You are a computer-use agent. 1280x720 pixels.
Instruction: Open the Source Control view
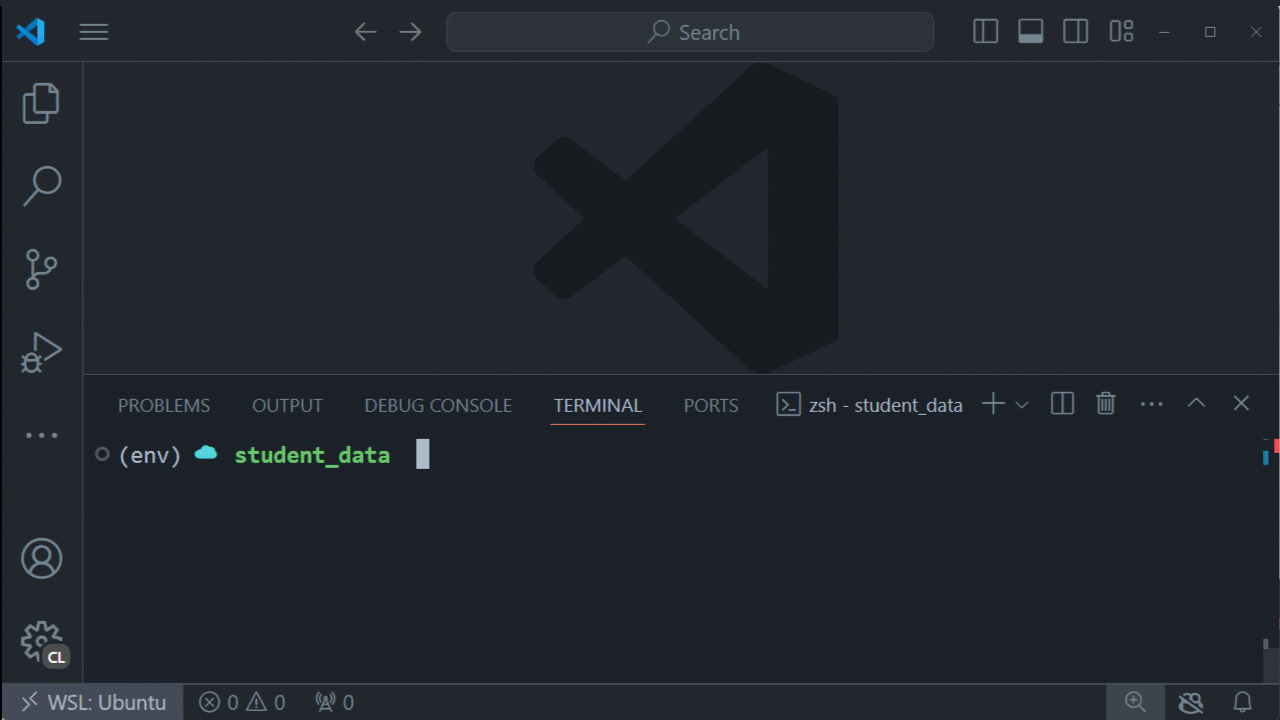tap(40, 269)
